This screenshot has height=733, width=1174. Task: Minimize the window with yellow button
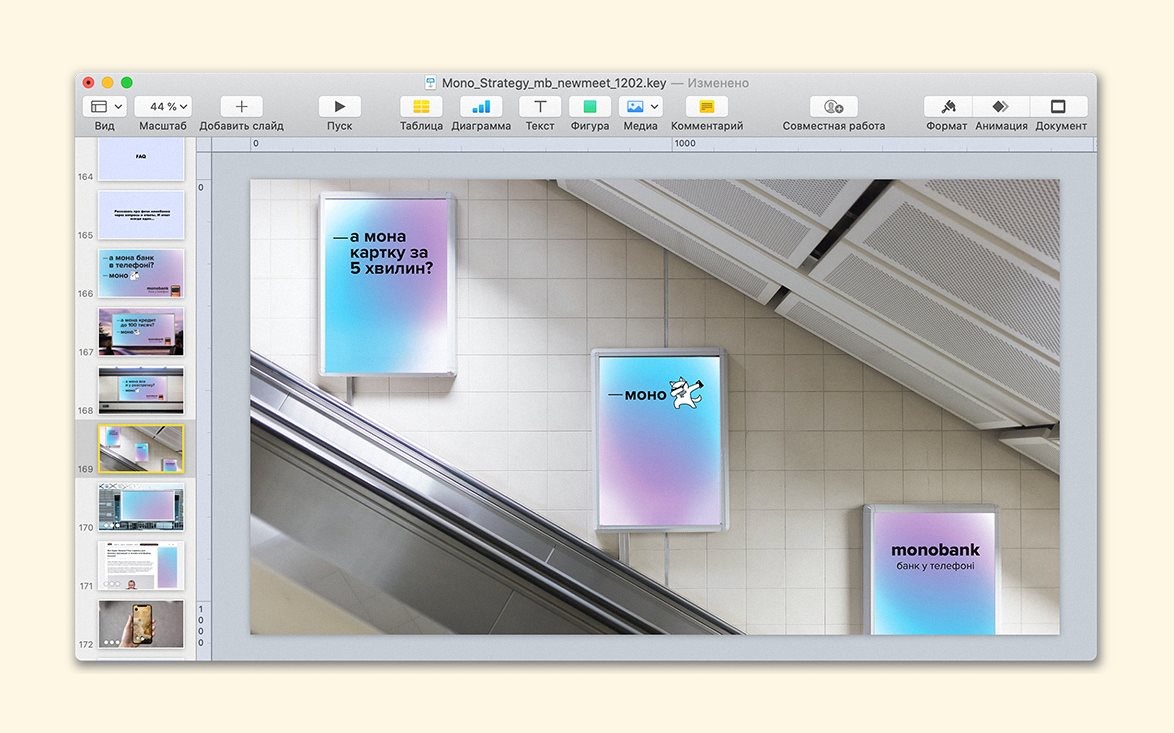click(x=107, y=82)
